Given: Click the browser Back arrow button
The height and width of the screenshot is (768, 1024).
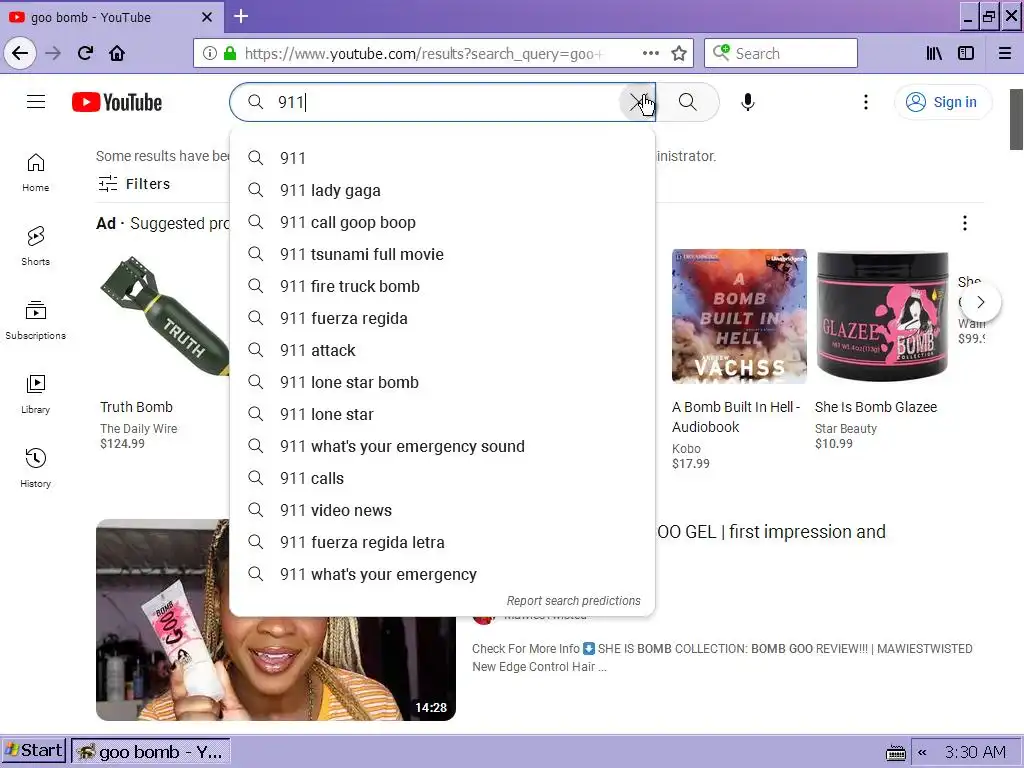Looking at the screenshot, I should tap(20, 53).
